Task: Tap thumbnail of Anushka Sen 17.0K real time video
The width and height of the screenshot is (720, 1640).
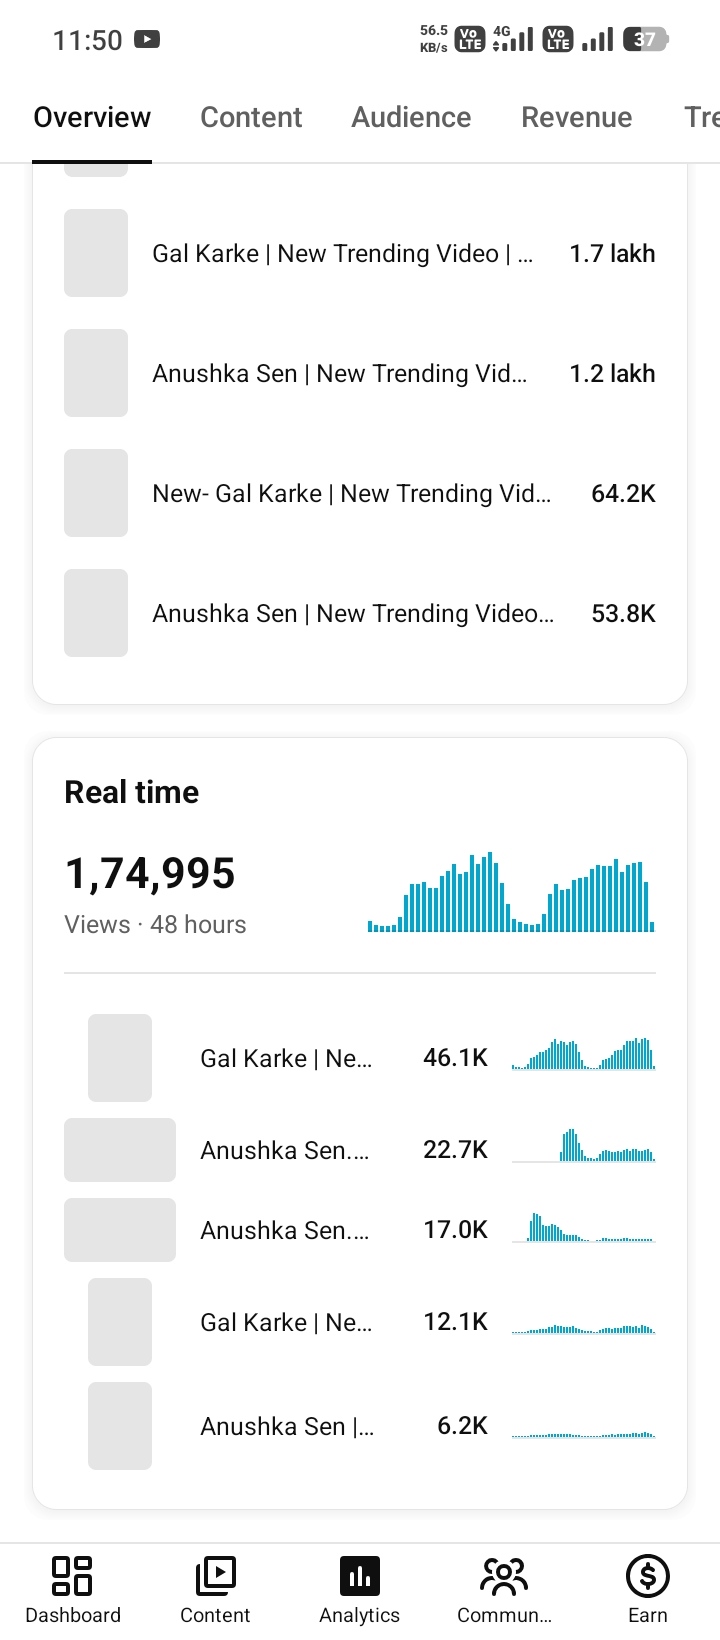Action: (120, 1230)
